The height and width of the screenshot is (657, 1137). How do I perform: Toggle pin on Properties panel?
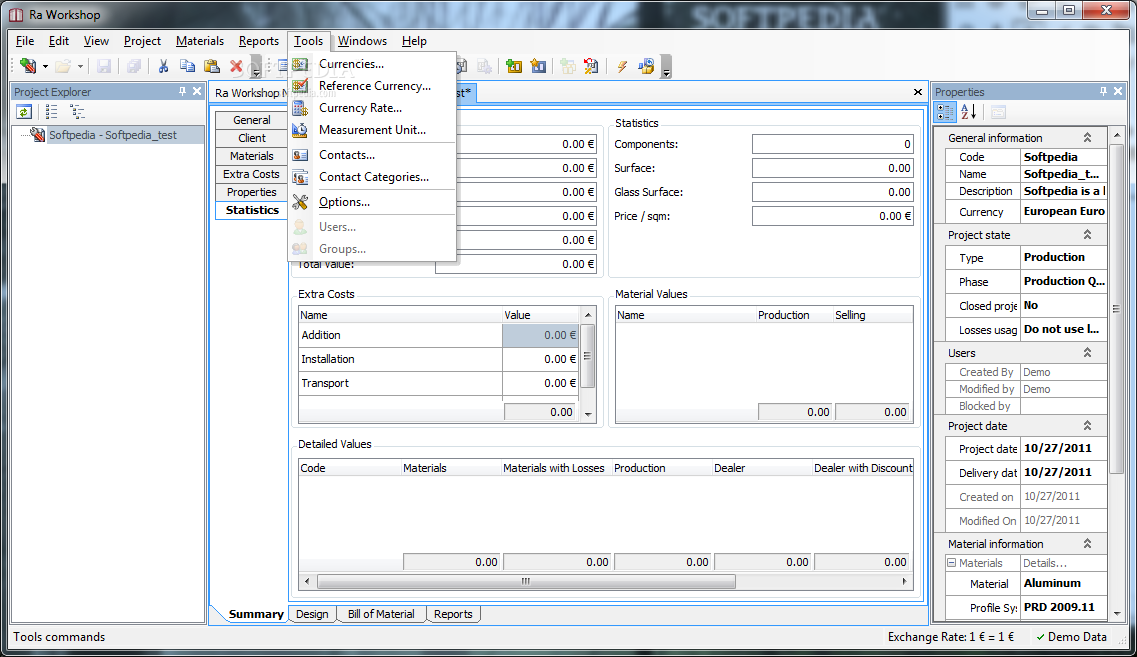click(x=1103, y=91)
